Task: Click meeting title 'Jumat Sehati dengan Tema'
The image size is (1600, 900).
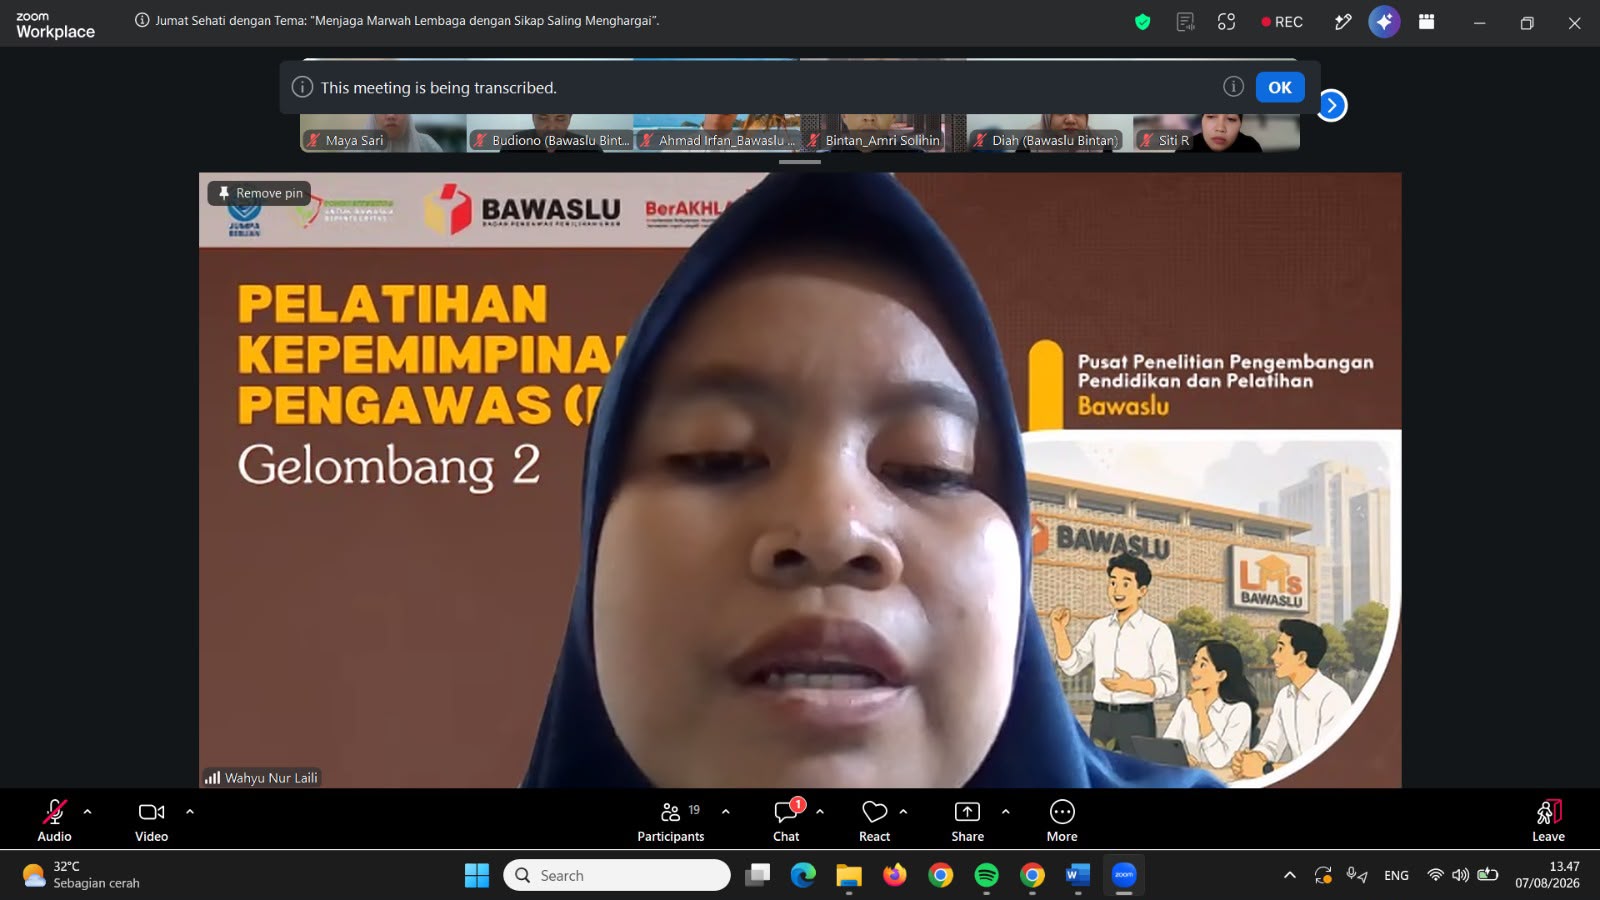Action: [x=407, y=20]
